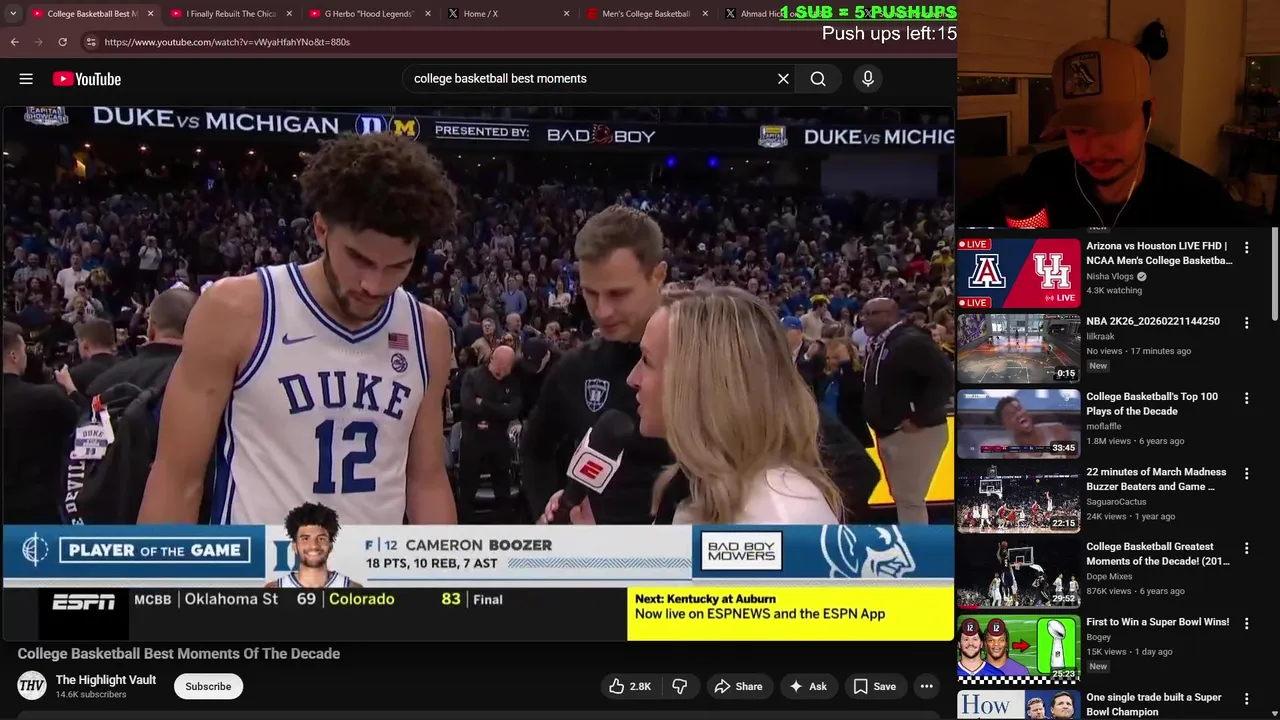Close the G Herbo Hood Legends tab
Screen dimensions: 1280x720
click(x=428, y=14)
